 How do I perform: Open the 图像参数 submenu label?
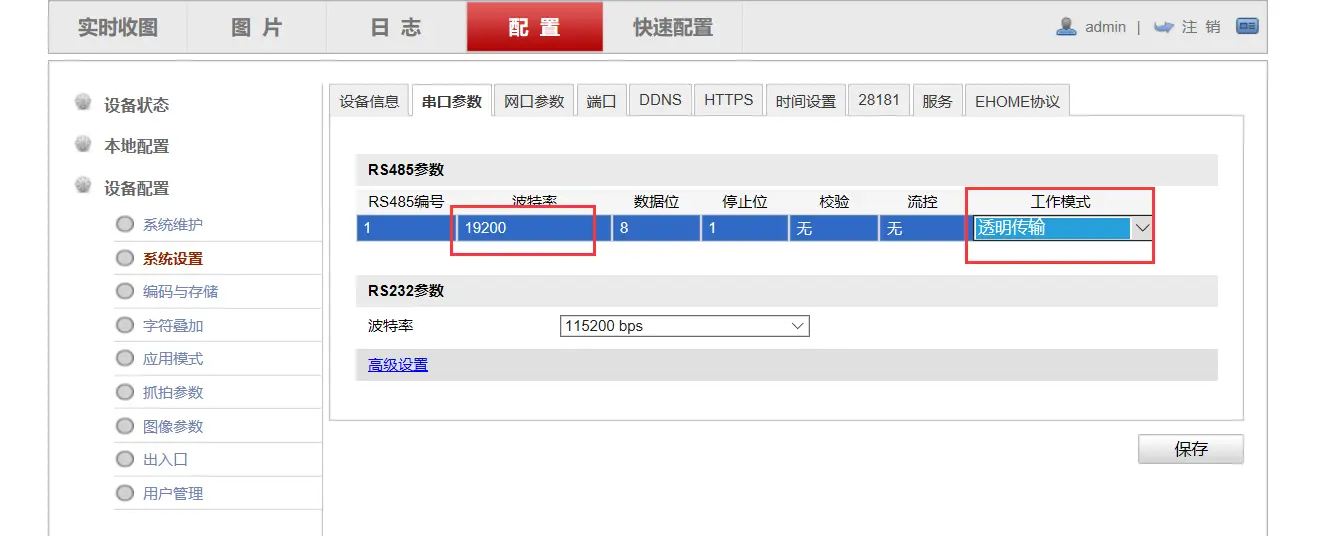(173, 427)
